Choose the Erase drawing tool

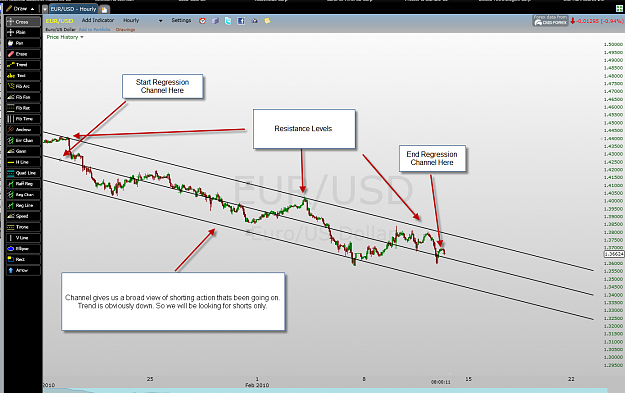[23, 54]
